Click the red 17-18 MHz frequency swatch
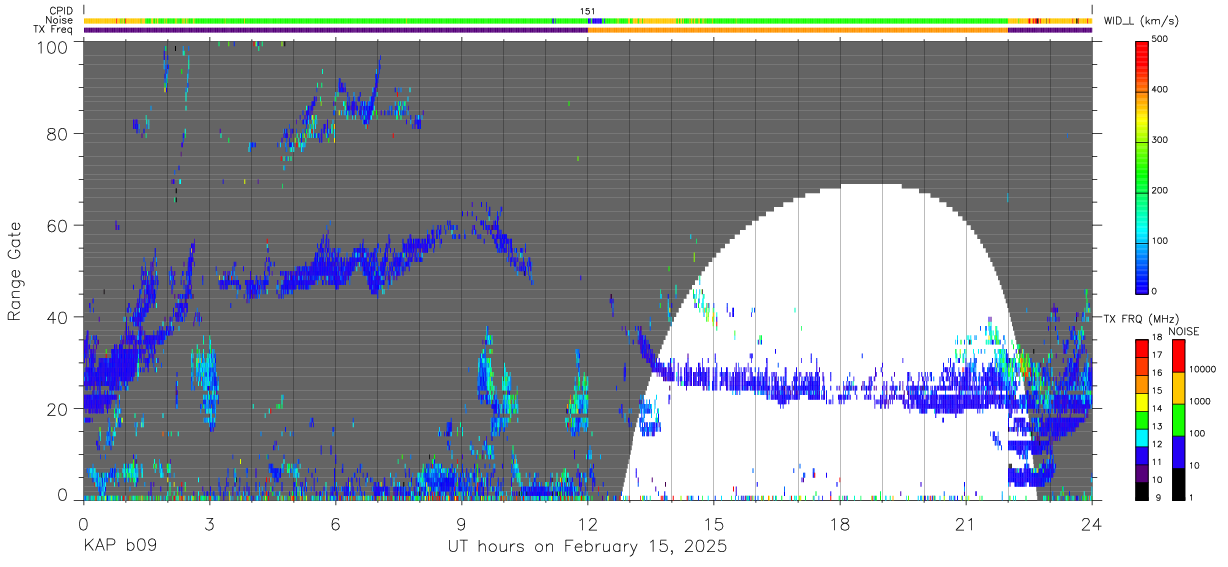The height and width of the screenshot is (567, 1228). coord(1142,349)
